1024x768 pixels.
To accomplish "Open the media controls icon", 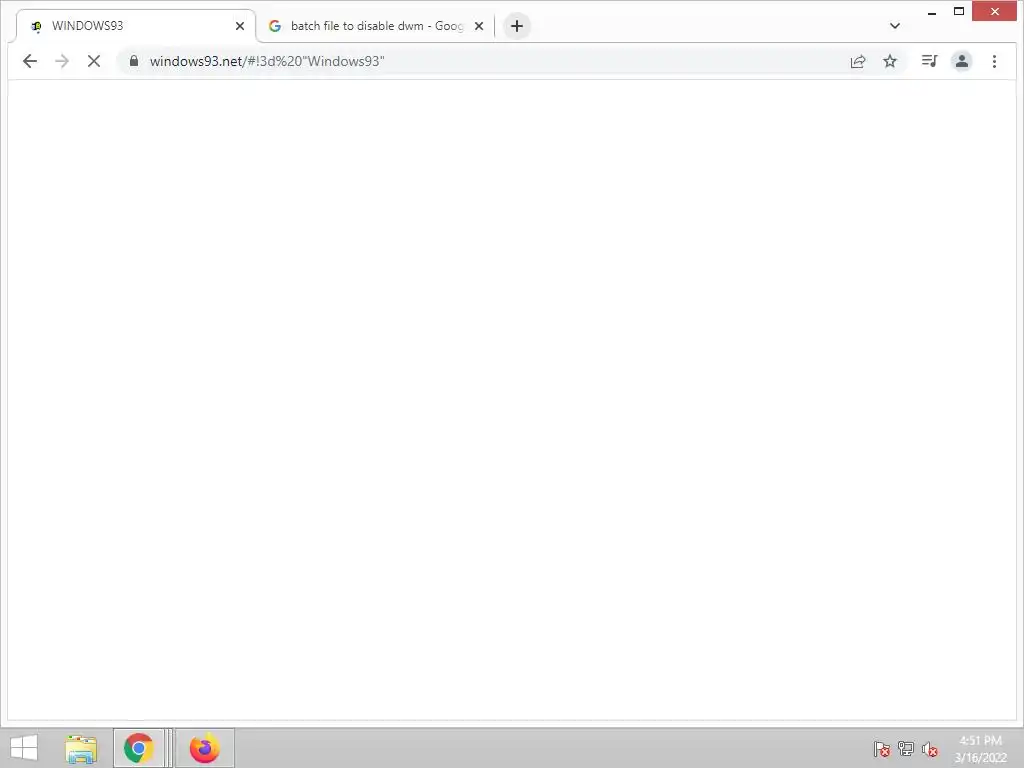I will [x=929, y=61].
